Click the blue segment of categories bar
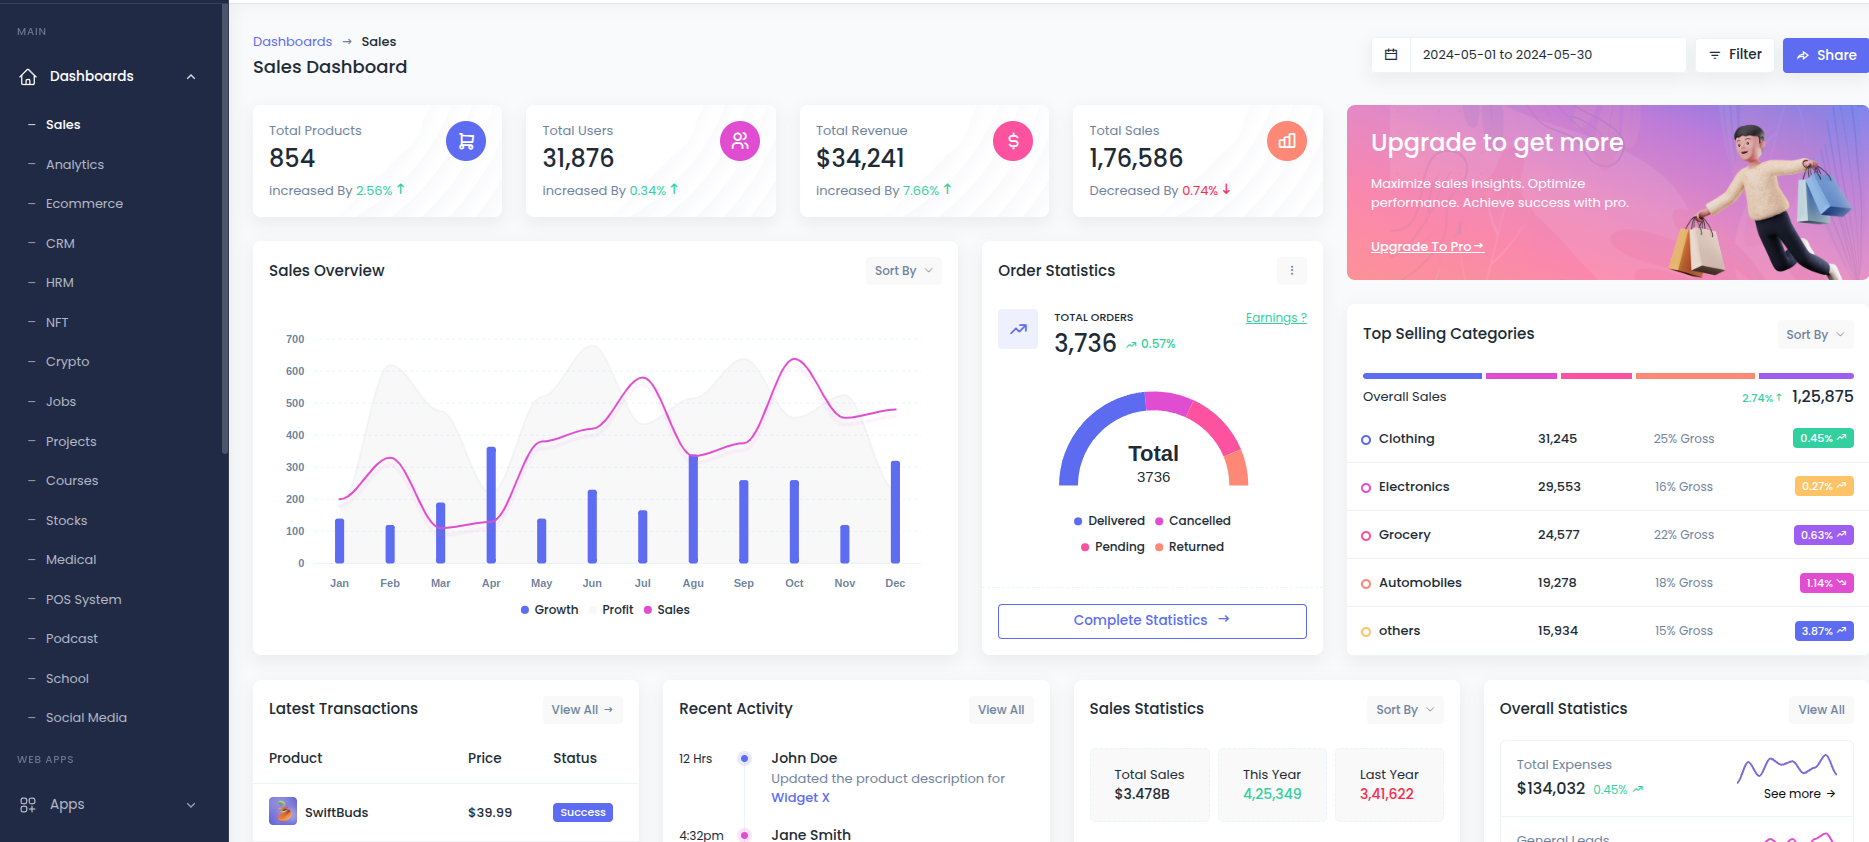 click(x=1421, y=376)
